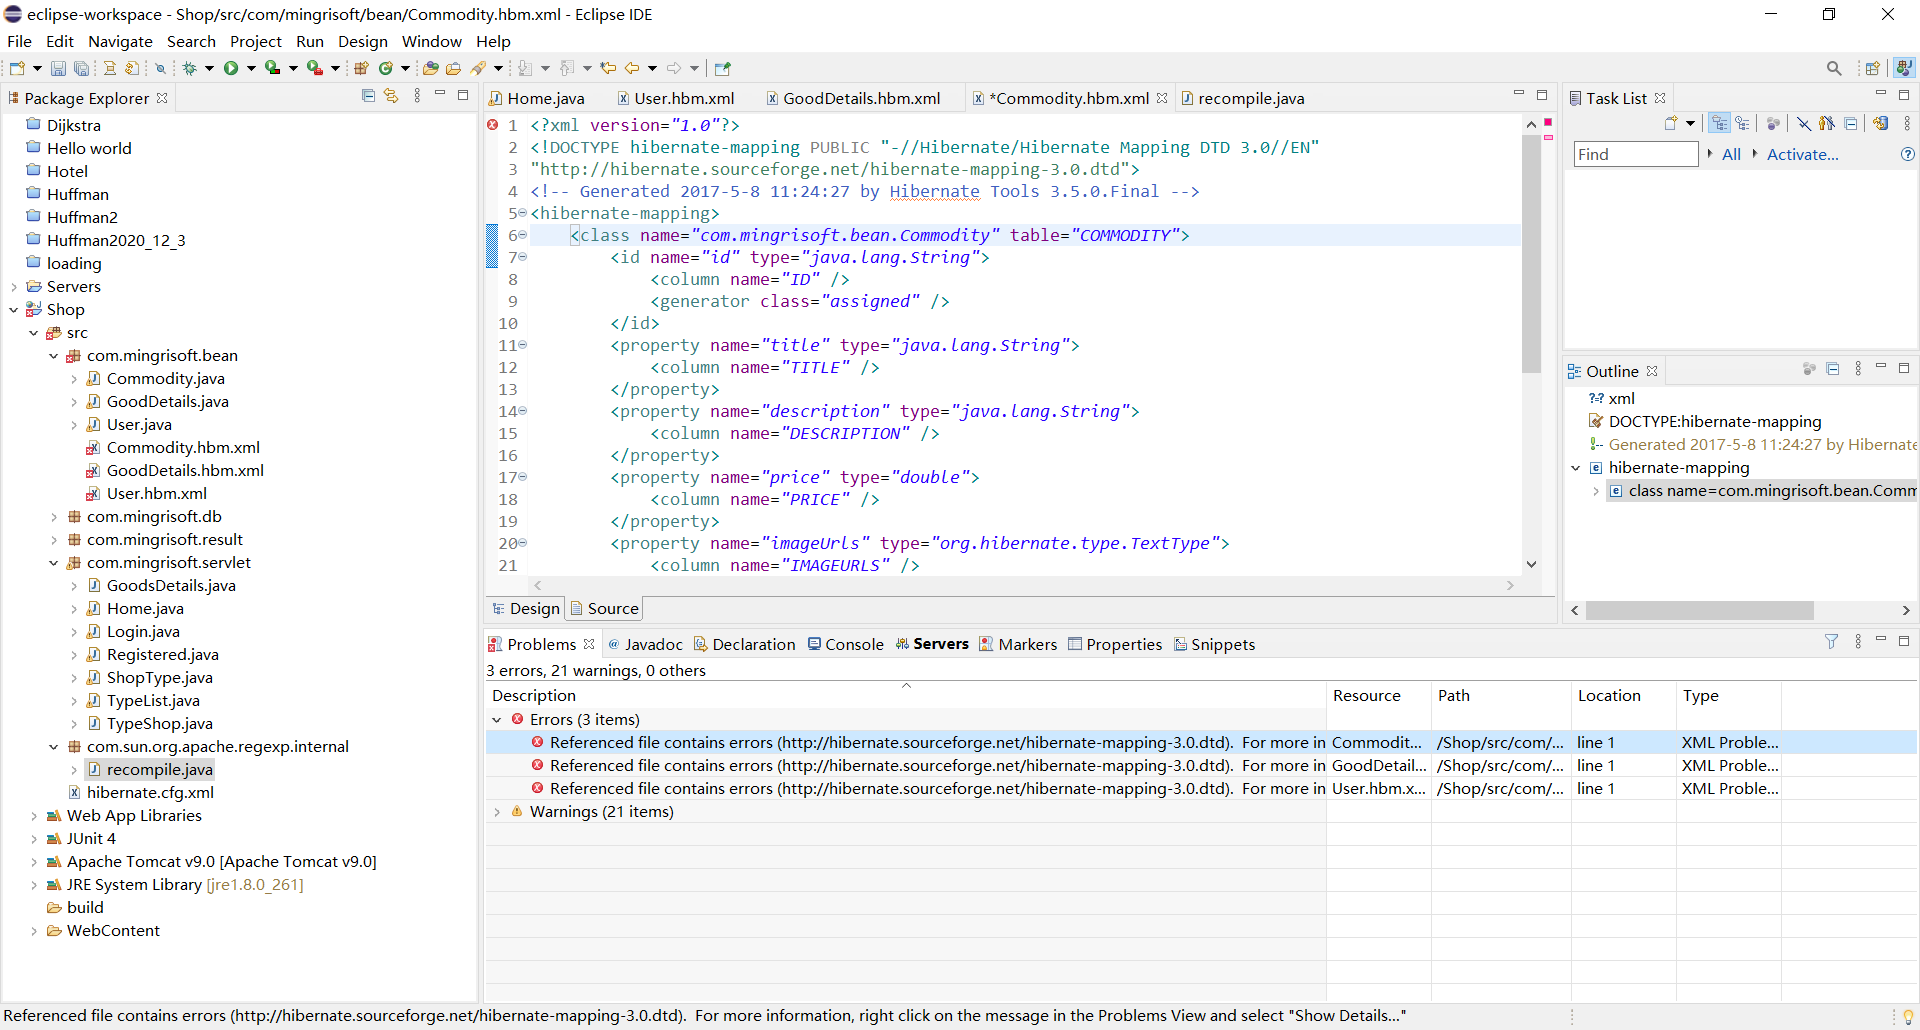Close the Package Explorer view tab

coord(162,98)
